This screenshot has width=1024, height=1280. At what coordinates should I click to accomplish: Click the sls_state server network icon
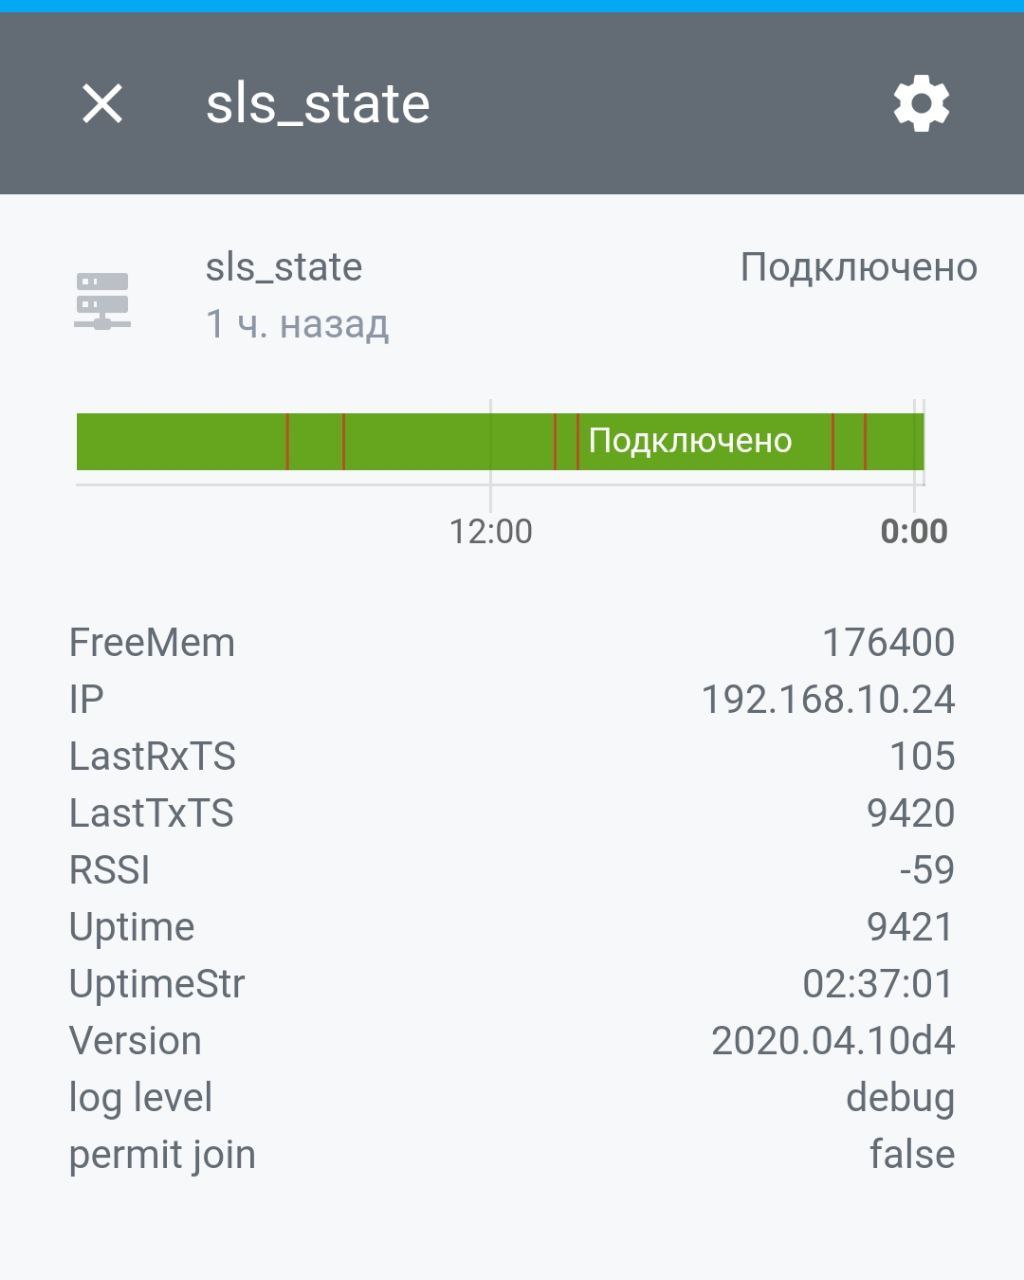(x=102, y=300)
